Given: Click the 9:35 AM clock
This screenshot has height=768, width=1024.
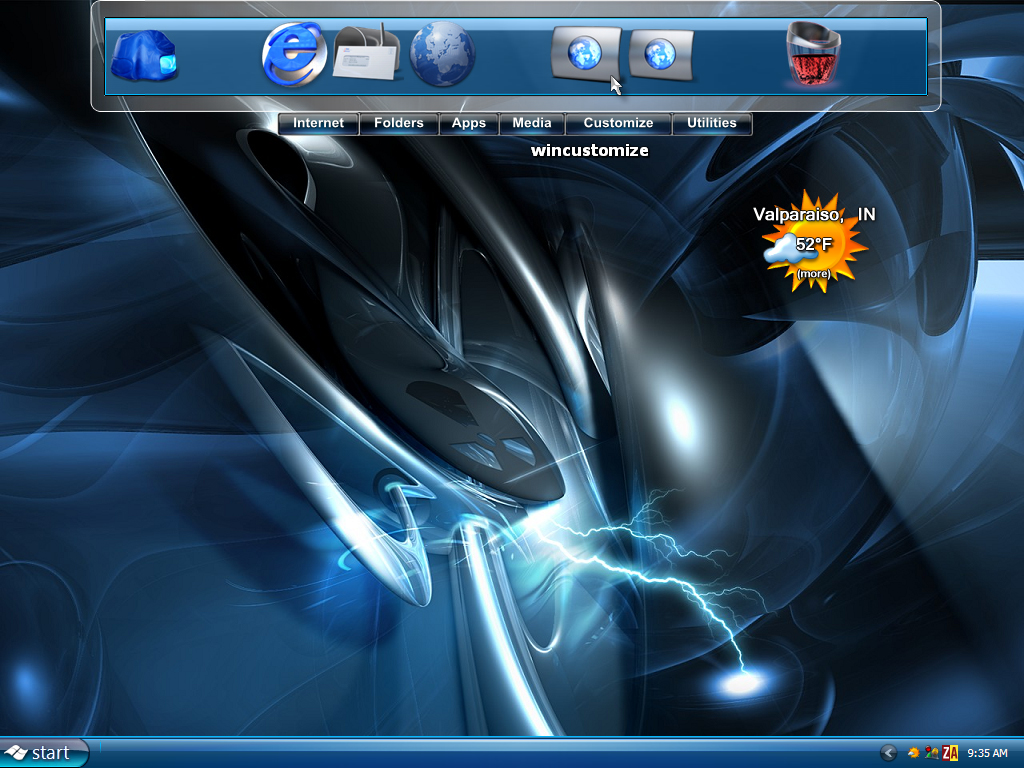Looking at the screenshot, I should 987,754.
